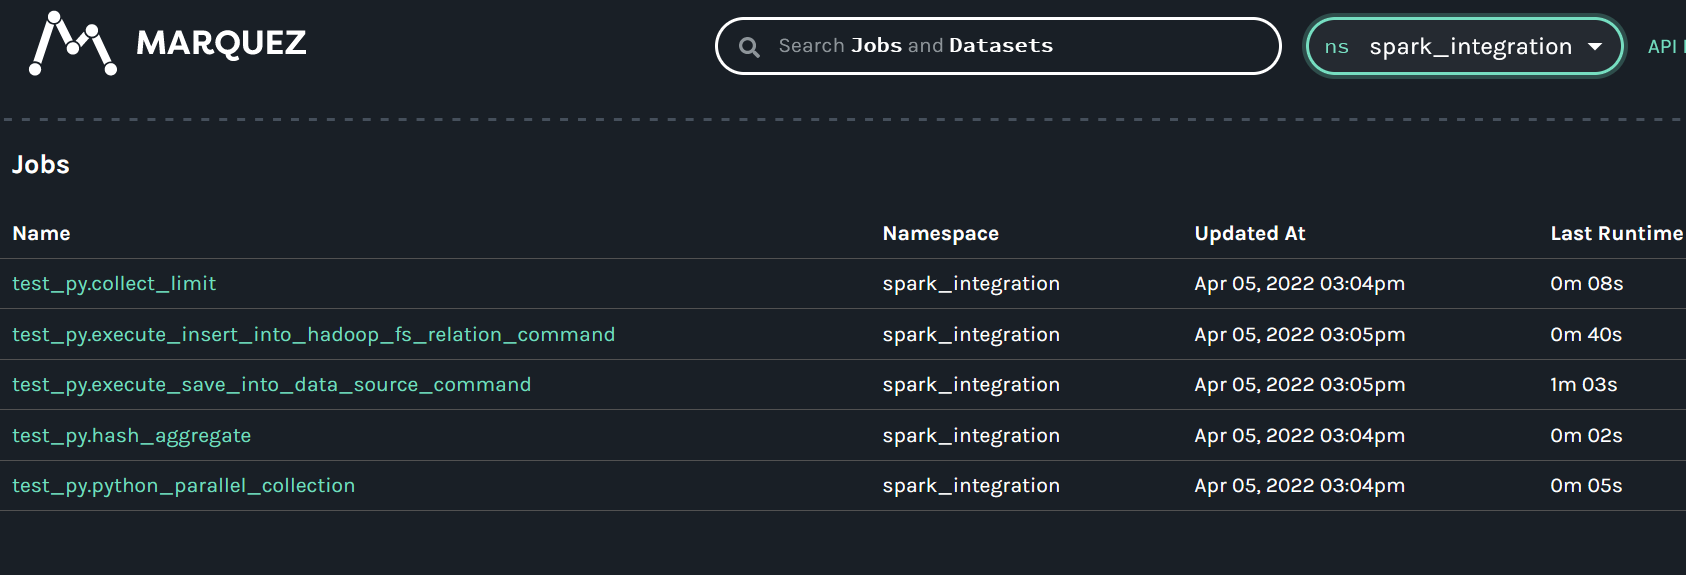1686x575 pixels.
Task: Click the 1m 03s runtime value
Action: pyautogui.click(x=1583, y=385)
